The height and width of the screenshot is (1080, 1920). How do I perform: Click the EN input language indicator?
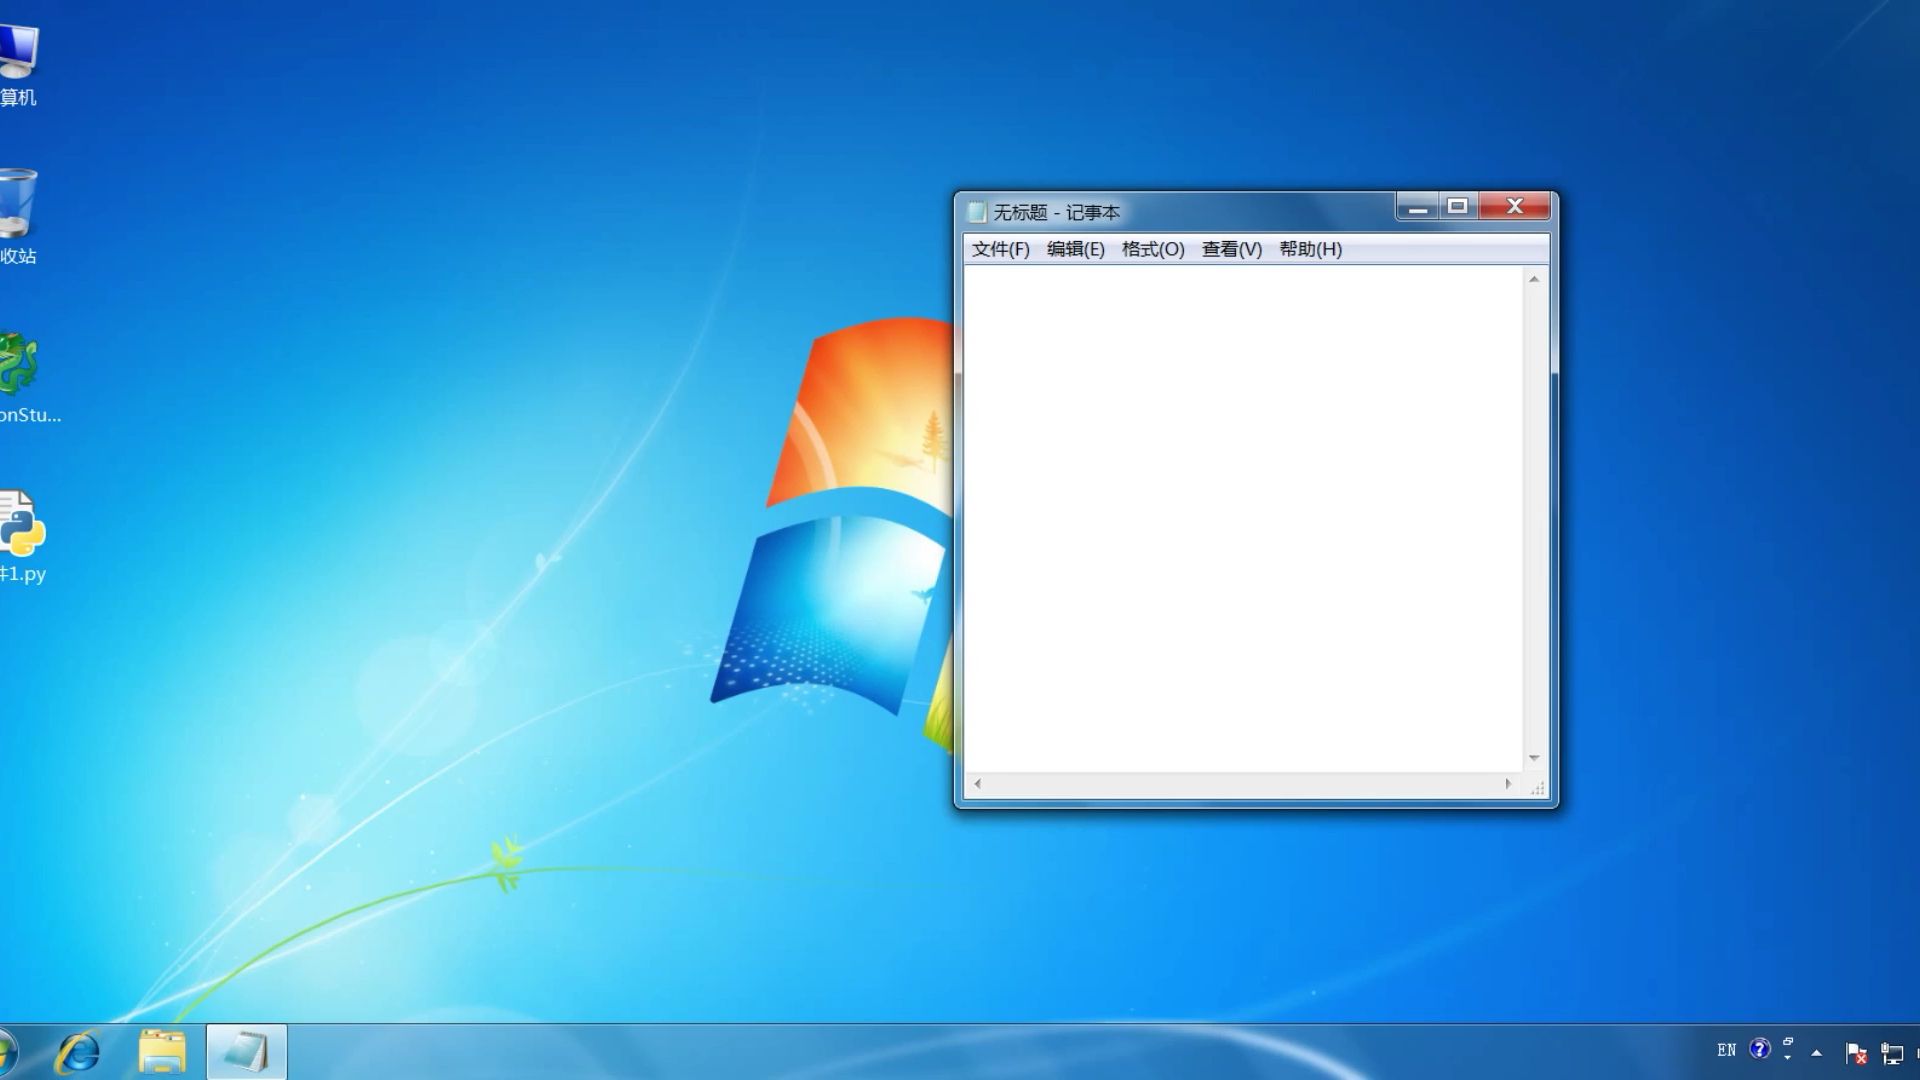pyautogui.click(x=1726, y=1050)
